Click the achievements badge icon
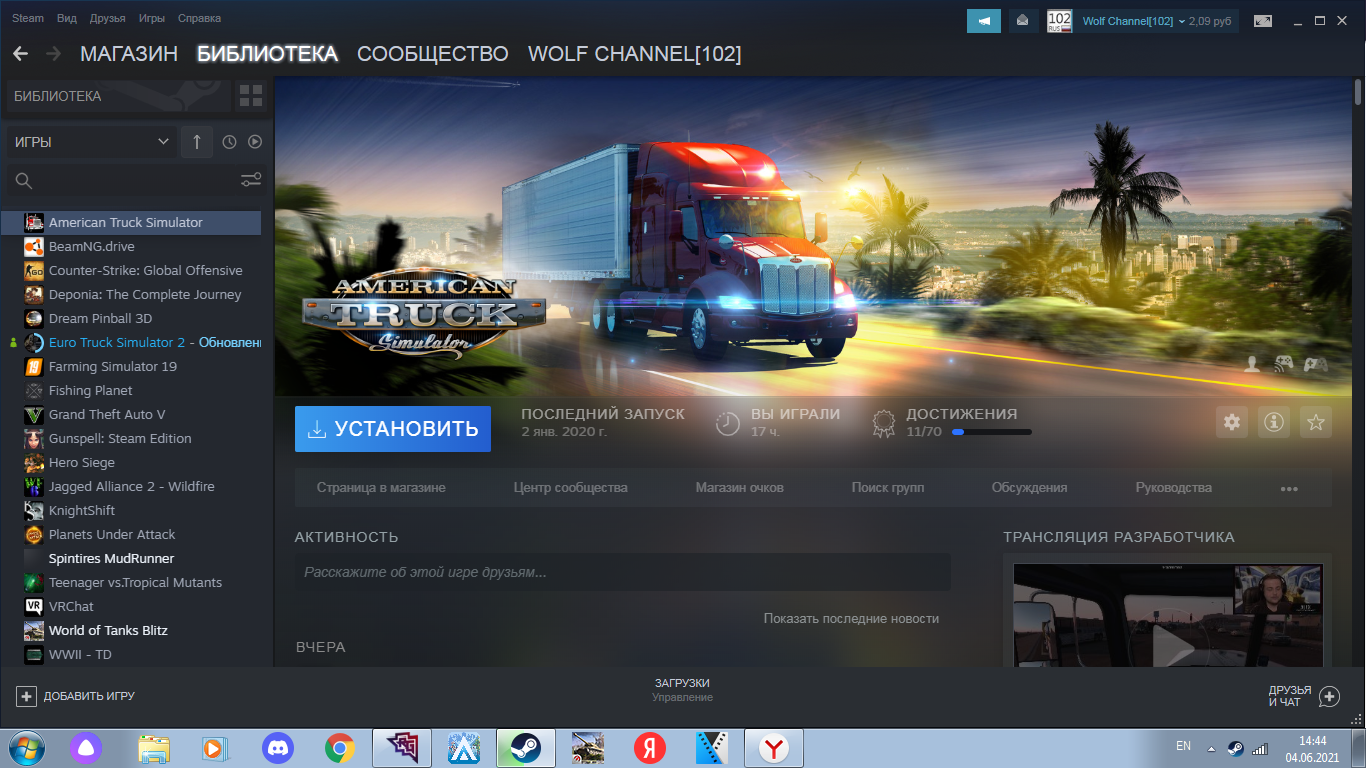The height and width of the screenshot is (768, 1366). 883,424
